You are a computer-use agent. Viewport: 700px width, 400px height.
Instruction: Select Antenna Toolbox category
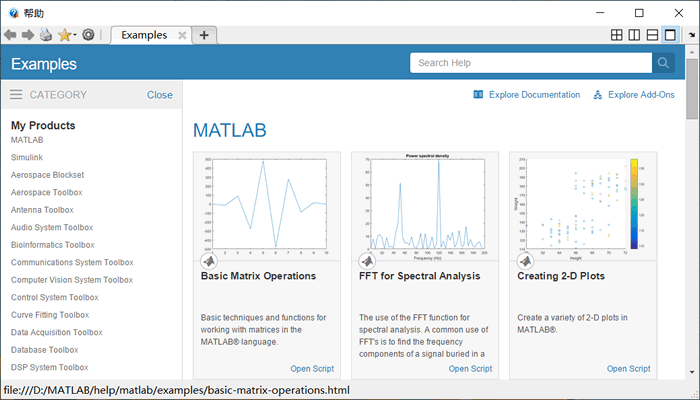click(42, 210)
